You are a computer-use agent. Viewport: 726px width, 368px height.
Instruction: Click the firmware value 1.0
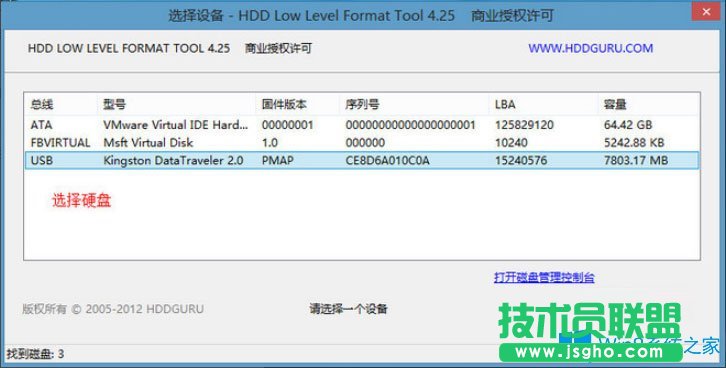269,143
